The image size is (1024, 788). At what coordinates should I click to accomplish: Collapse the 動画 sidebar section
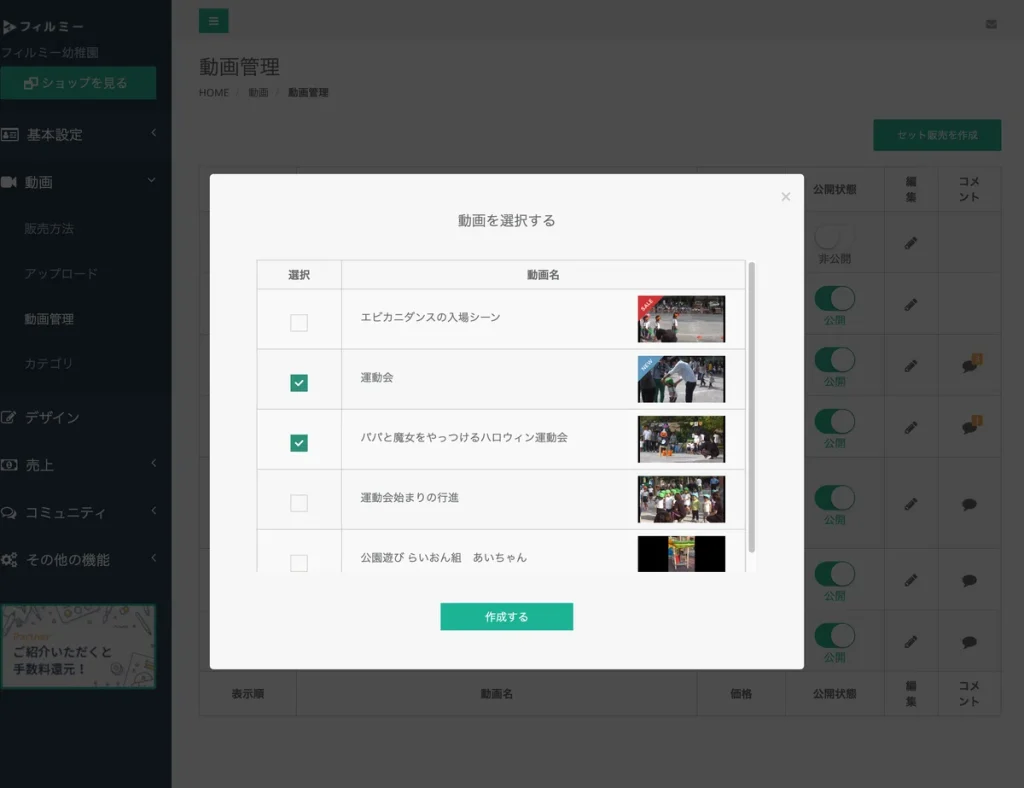[78, 182]
